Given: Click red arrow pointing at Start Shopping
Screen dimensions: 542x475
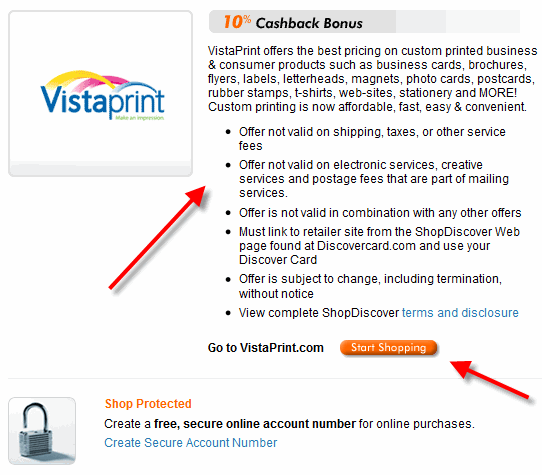Looking at the screenshot, I should click(489, 380).
